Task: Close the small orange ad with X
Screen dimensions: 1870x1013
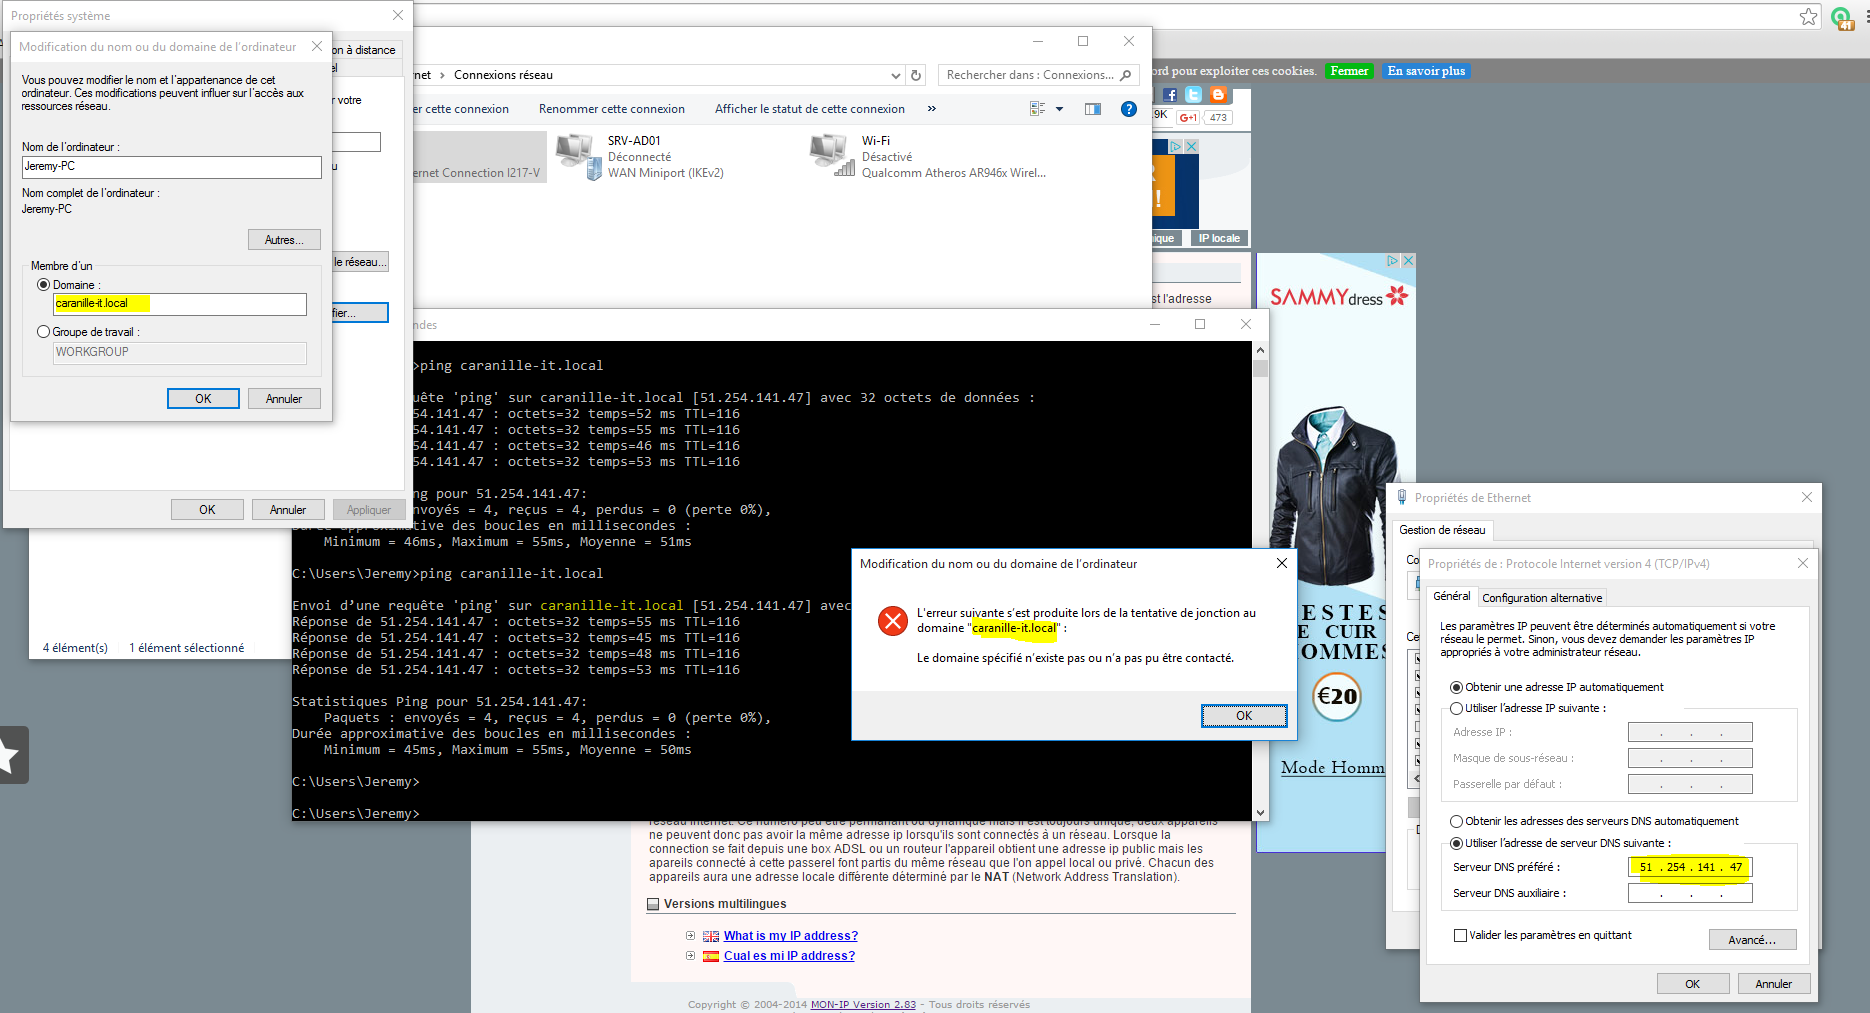Action: pos(1191,146)
